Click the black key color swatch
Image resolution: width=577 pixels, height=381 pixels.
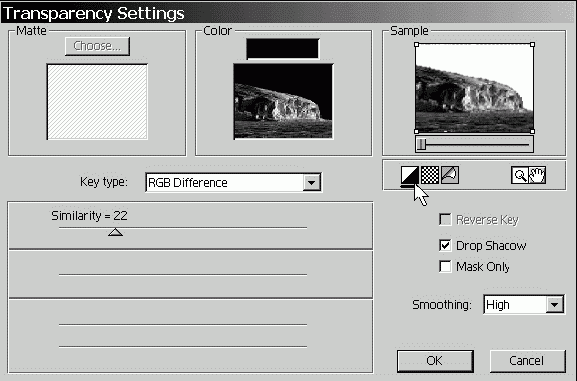283,49
